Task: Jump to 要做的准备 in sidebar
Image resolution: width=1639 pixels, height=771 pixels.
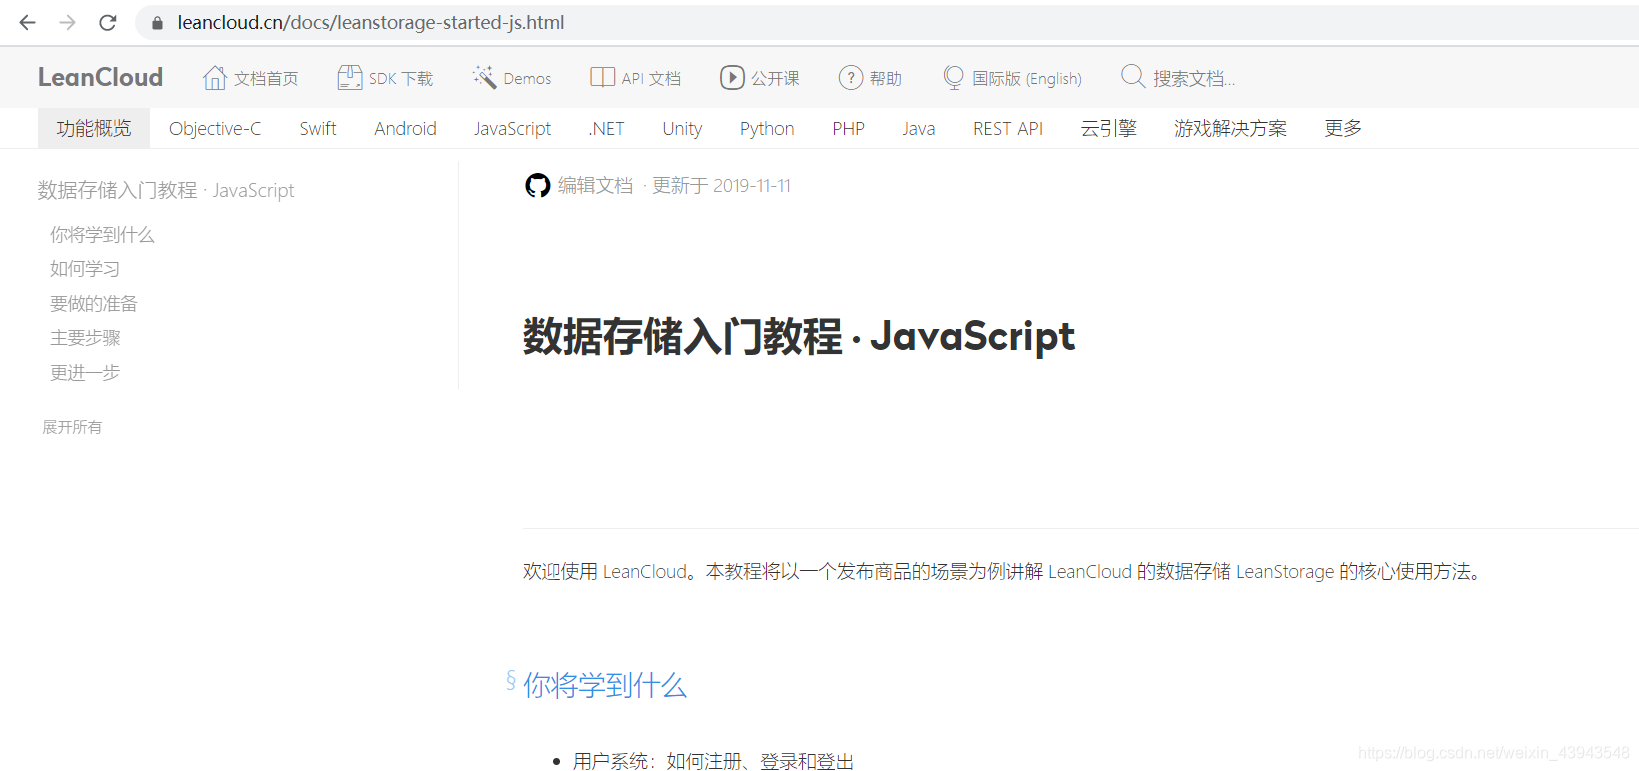Action: pyautogui.click(x=94, y=303)
